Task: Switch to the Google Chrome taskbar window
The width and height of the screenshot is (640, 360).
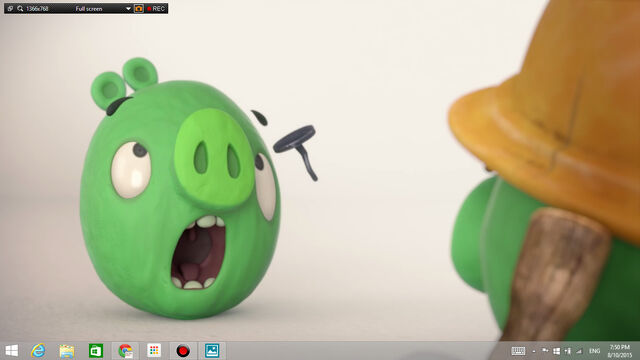Action: pos(125,351)
